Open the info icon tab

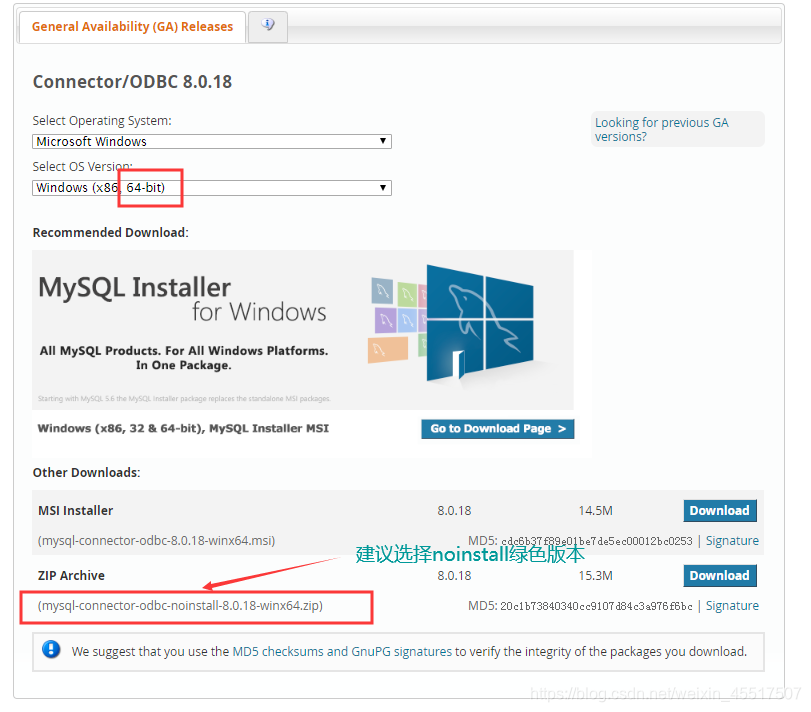coord(267,26)
